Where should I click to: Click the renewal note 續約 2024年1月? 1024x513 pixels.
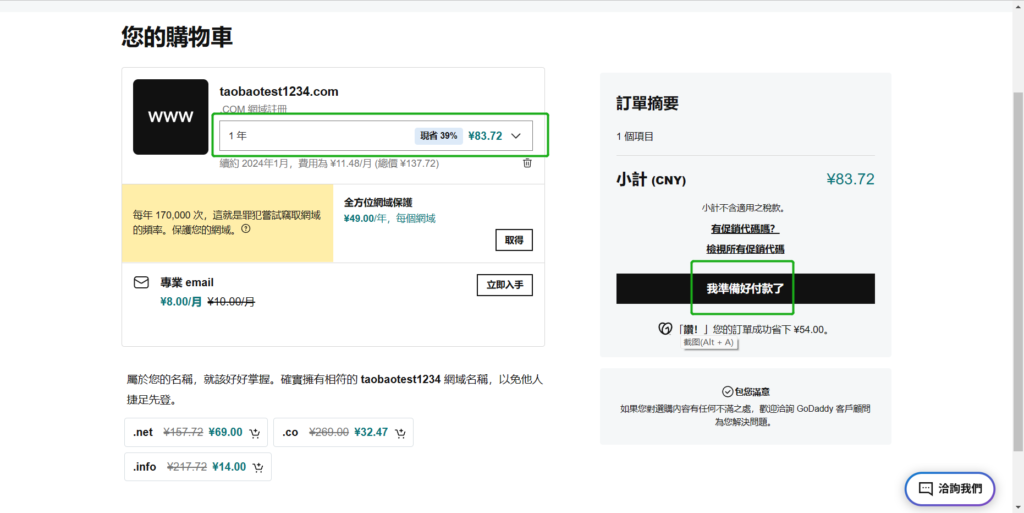click(329, 164)
